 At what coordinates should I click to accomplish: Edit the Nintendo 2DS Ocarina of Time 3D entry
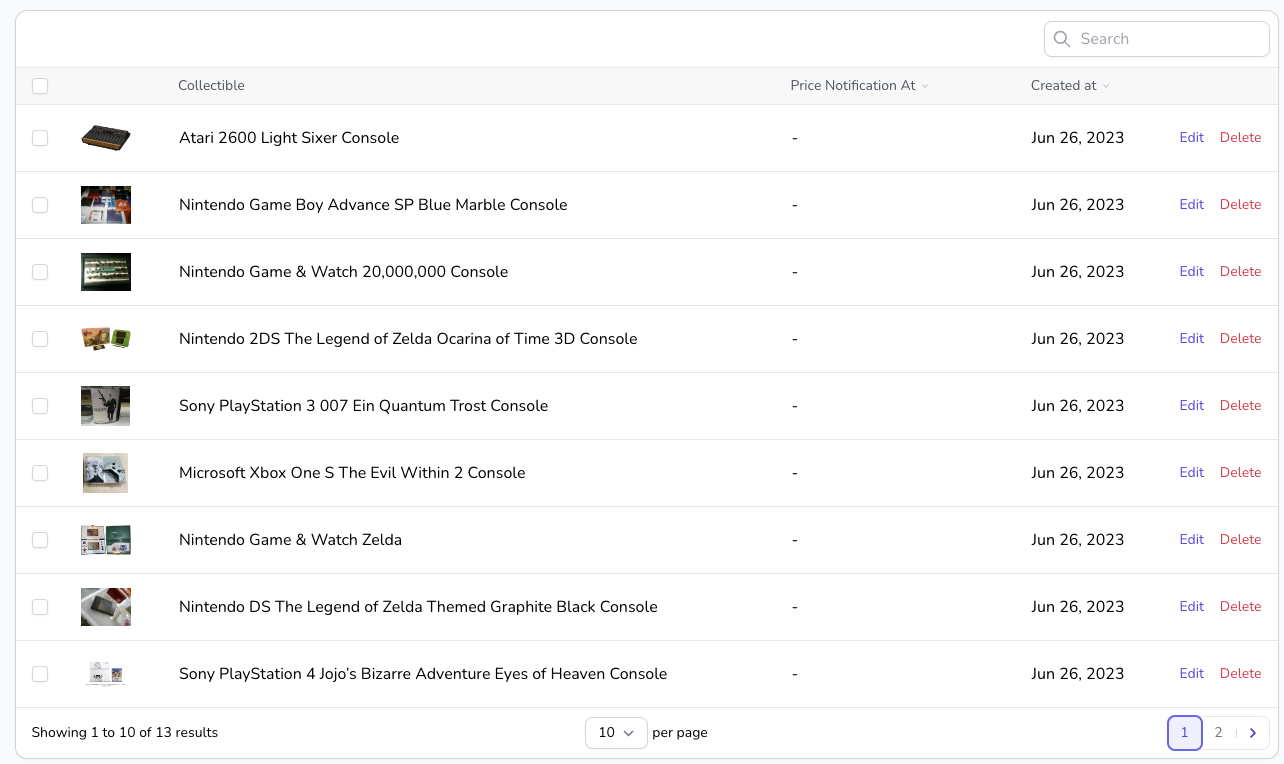coord(1192,339)
